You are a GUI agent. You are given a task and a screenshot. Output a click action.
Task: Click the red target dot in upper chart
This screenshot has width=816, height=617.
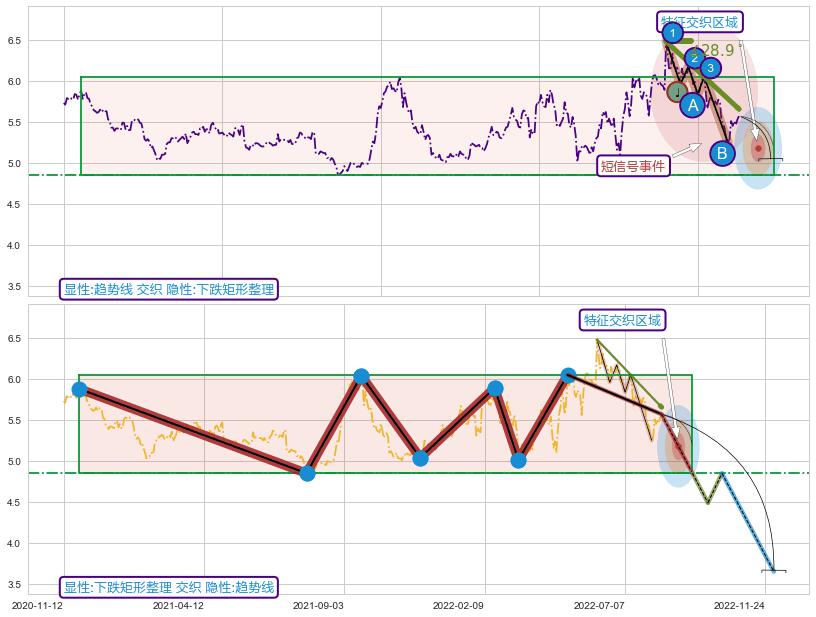point(758,149)
